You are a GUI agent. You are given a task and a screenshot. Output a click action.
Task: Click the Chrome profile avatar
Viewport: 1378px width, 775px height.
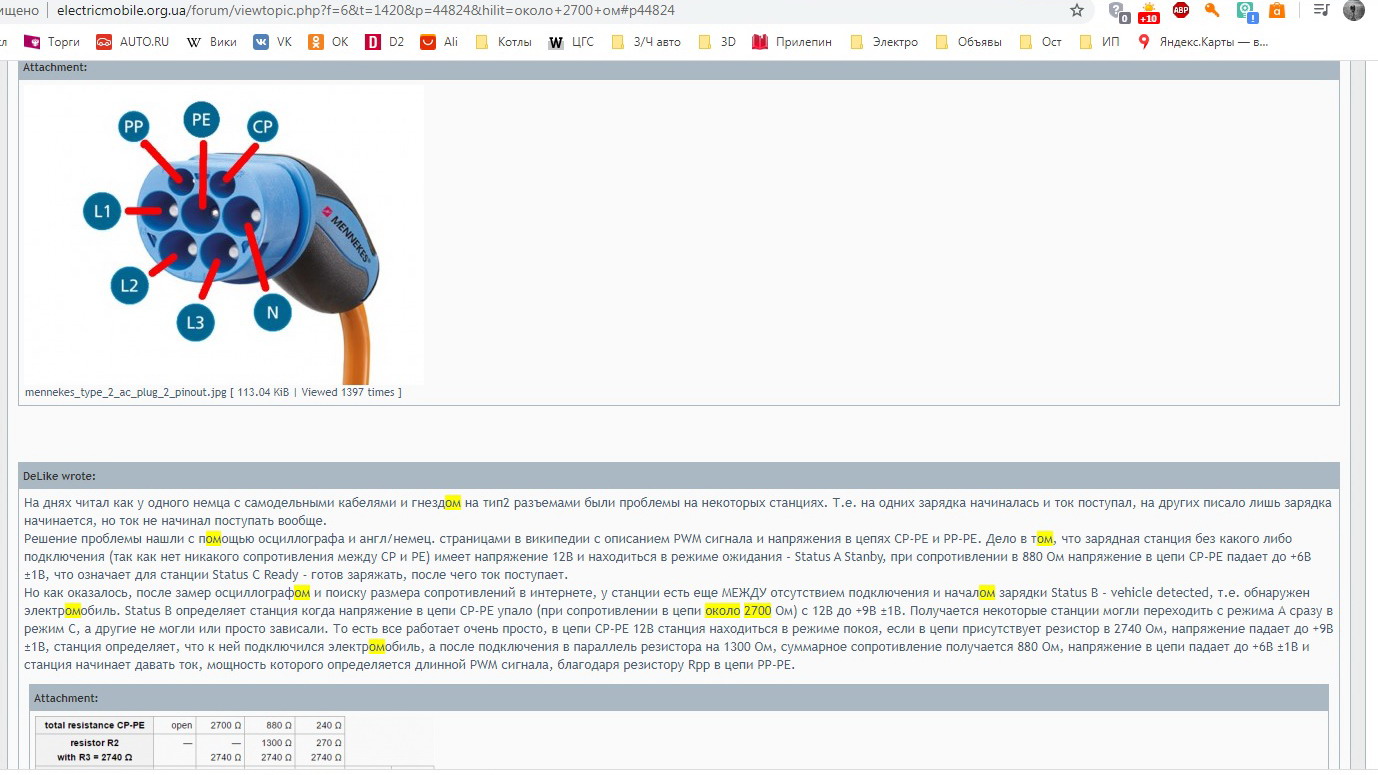pyautogui.click(x=1354, y=11)
